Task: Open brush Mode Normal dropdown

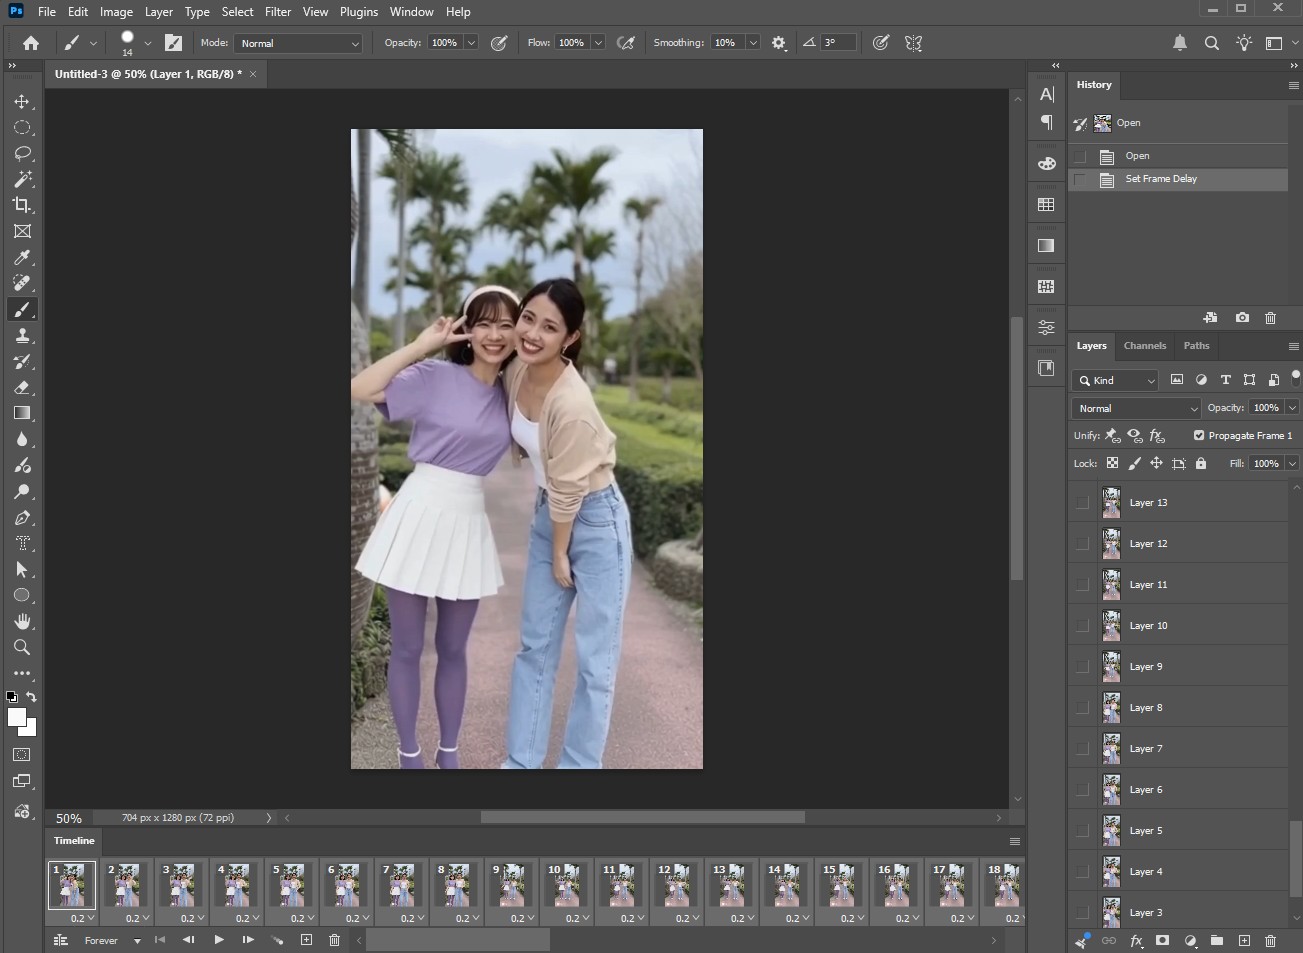Action: (298, 43)
